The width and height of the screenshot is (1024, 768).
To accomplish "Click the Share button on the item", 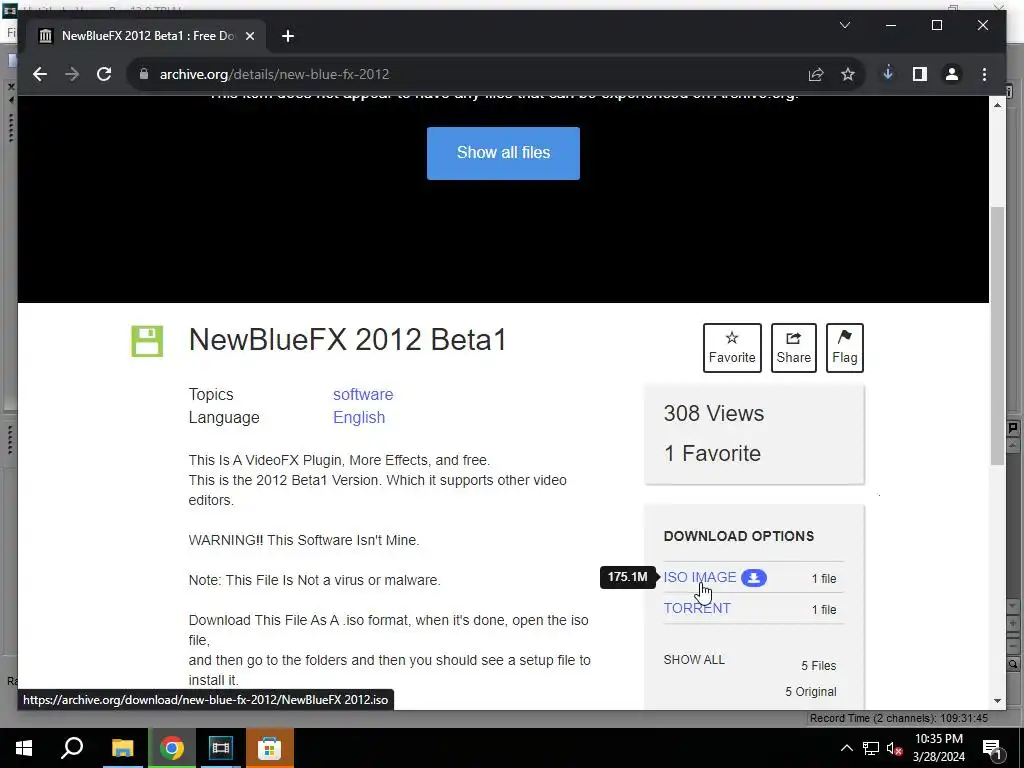I will (793, 348).
